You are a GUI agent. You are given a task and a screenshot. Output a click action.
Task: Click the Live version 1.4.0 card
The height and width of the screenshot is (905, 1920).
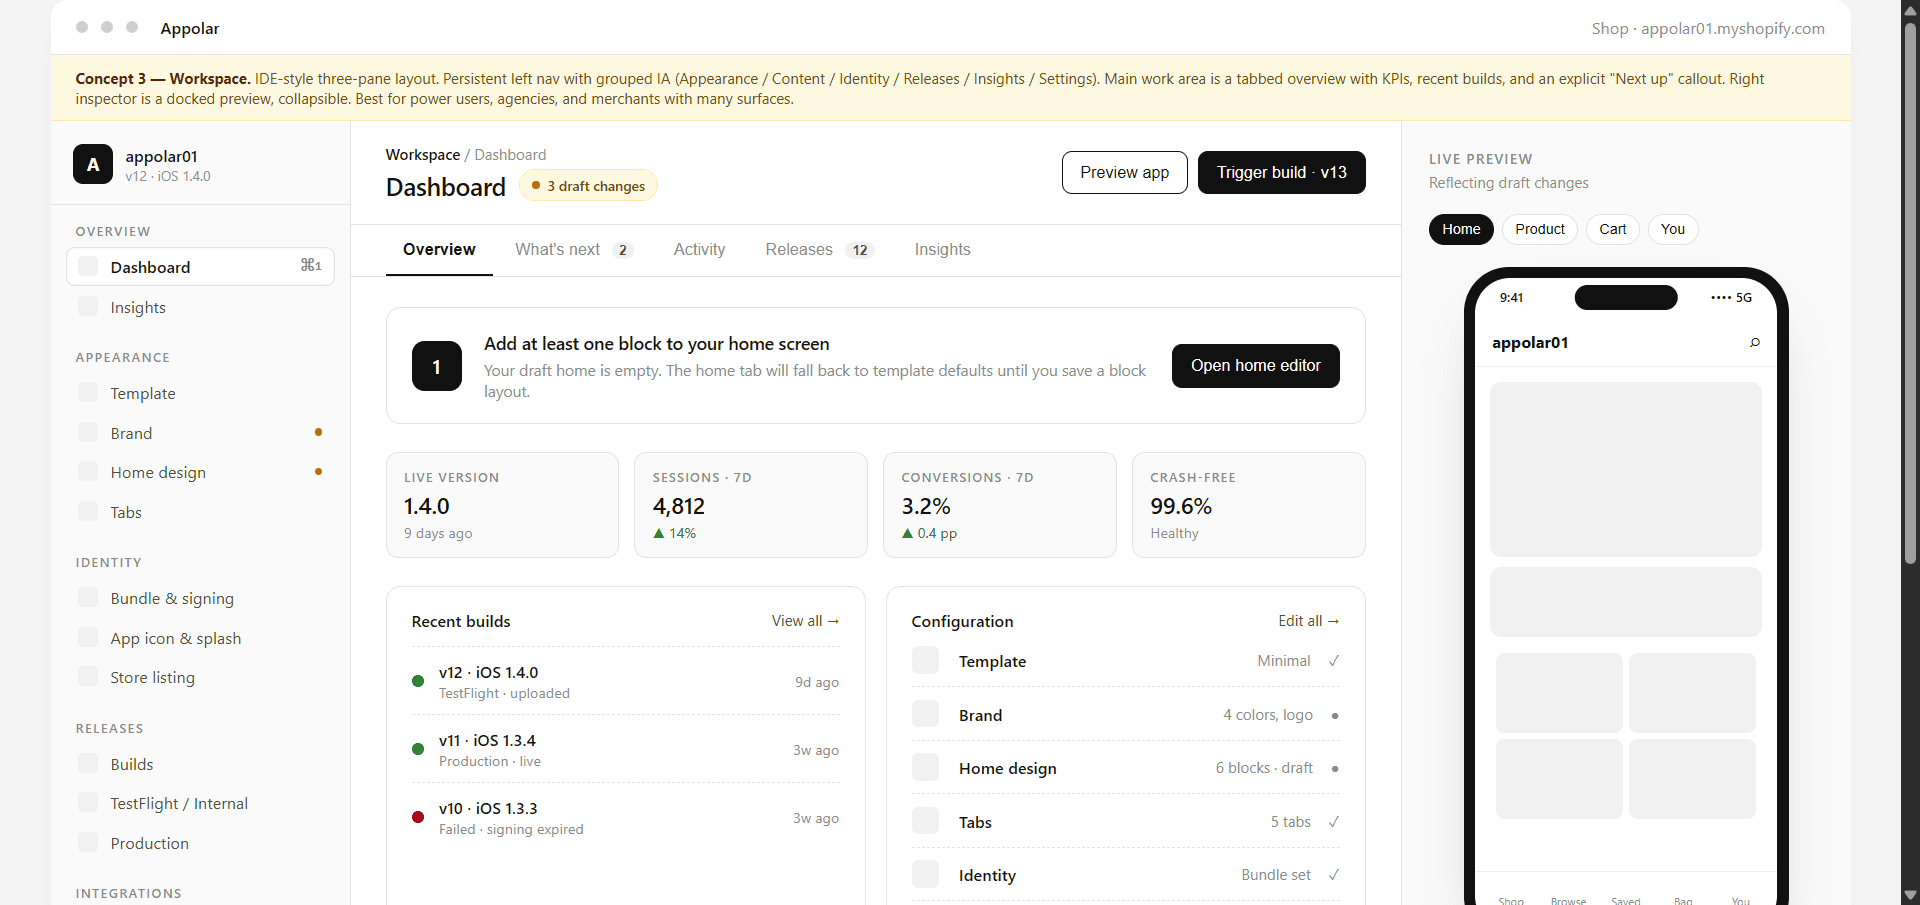(502, 504)
